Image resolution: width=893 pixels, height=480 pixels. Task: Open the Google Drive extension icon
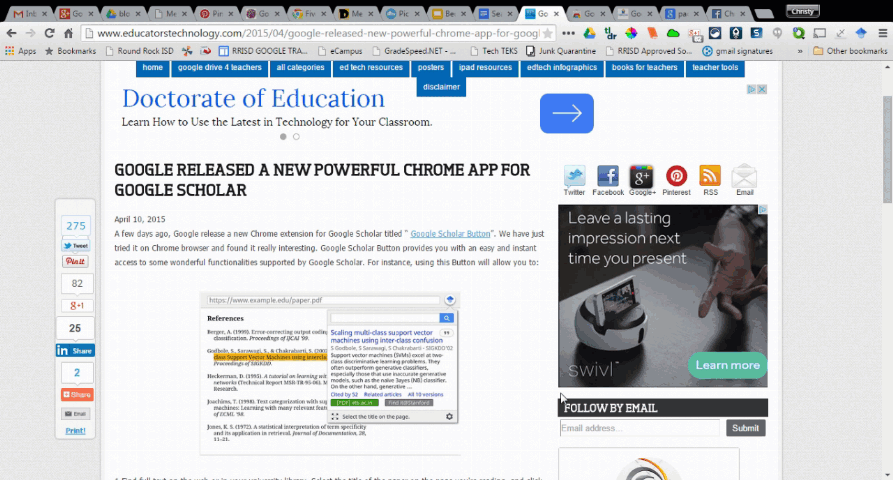click(x=589, y=33)
